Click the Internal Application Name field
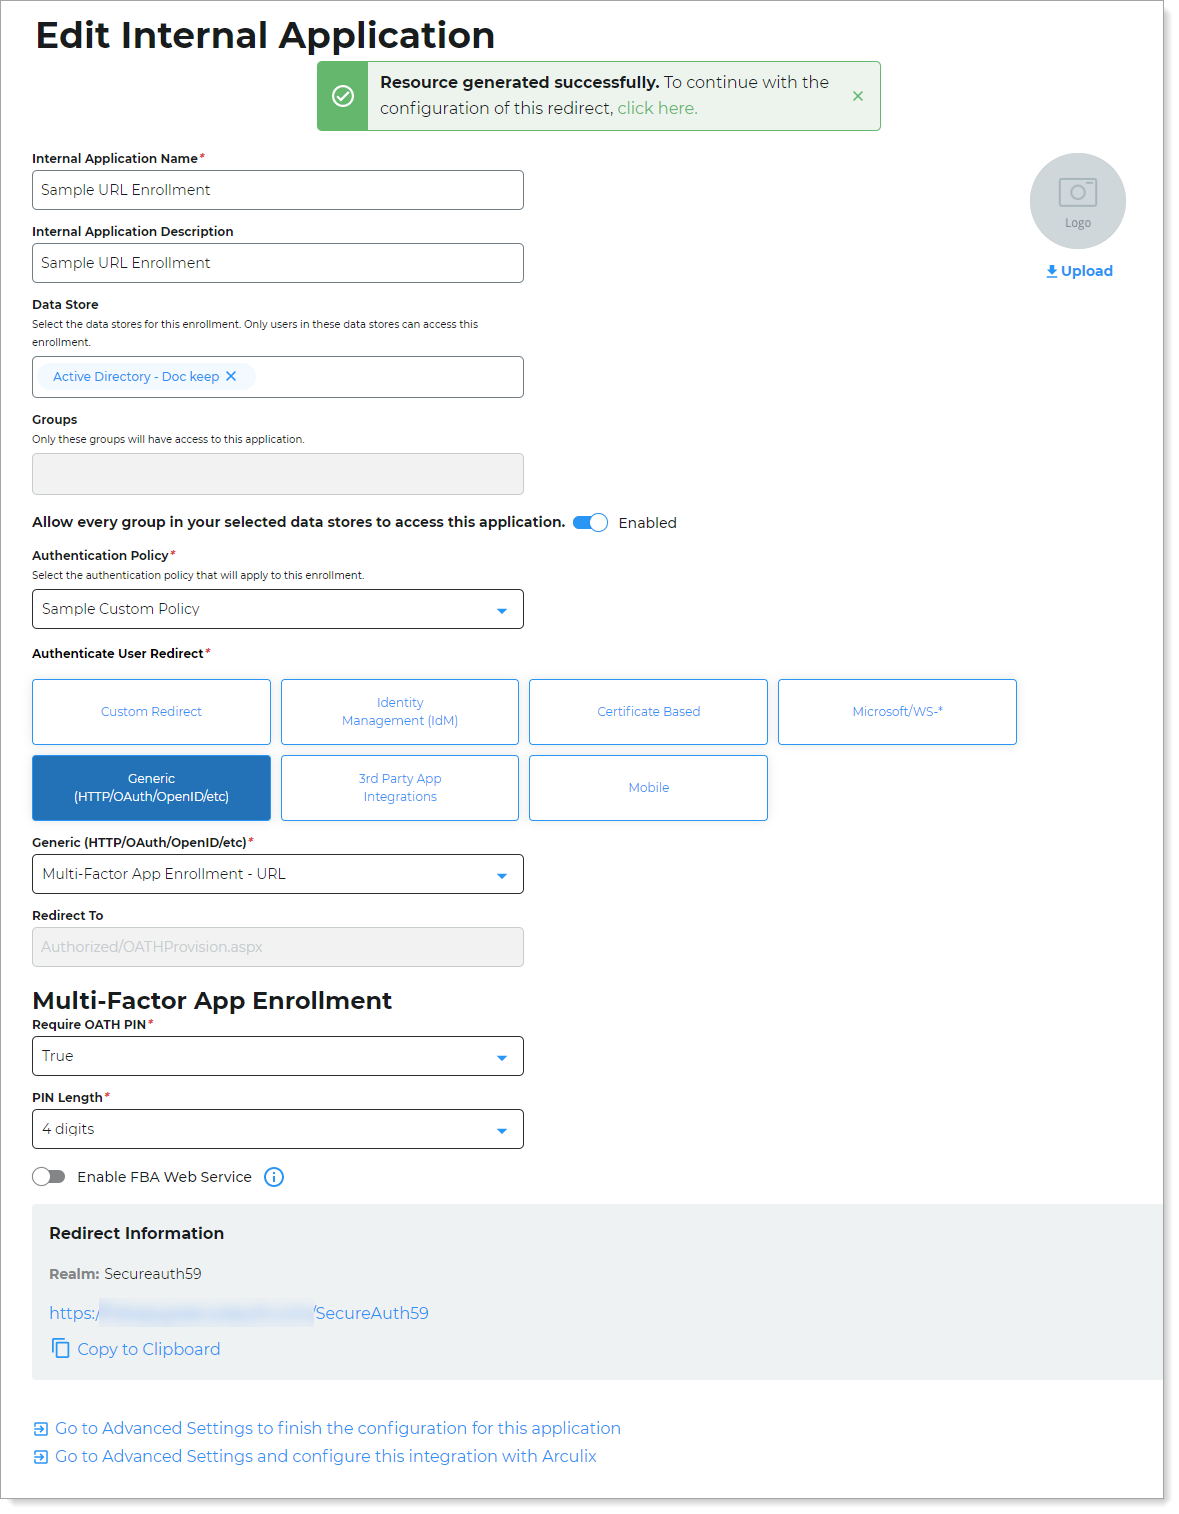1179x1514 pixels. 277,190
